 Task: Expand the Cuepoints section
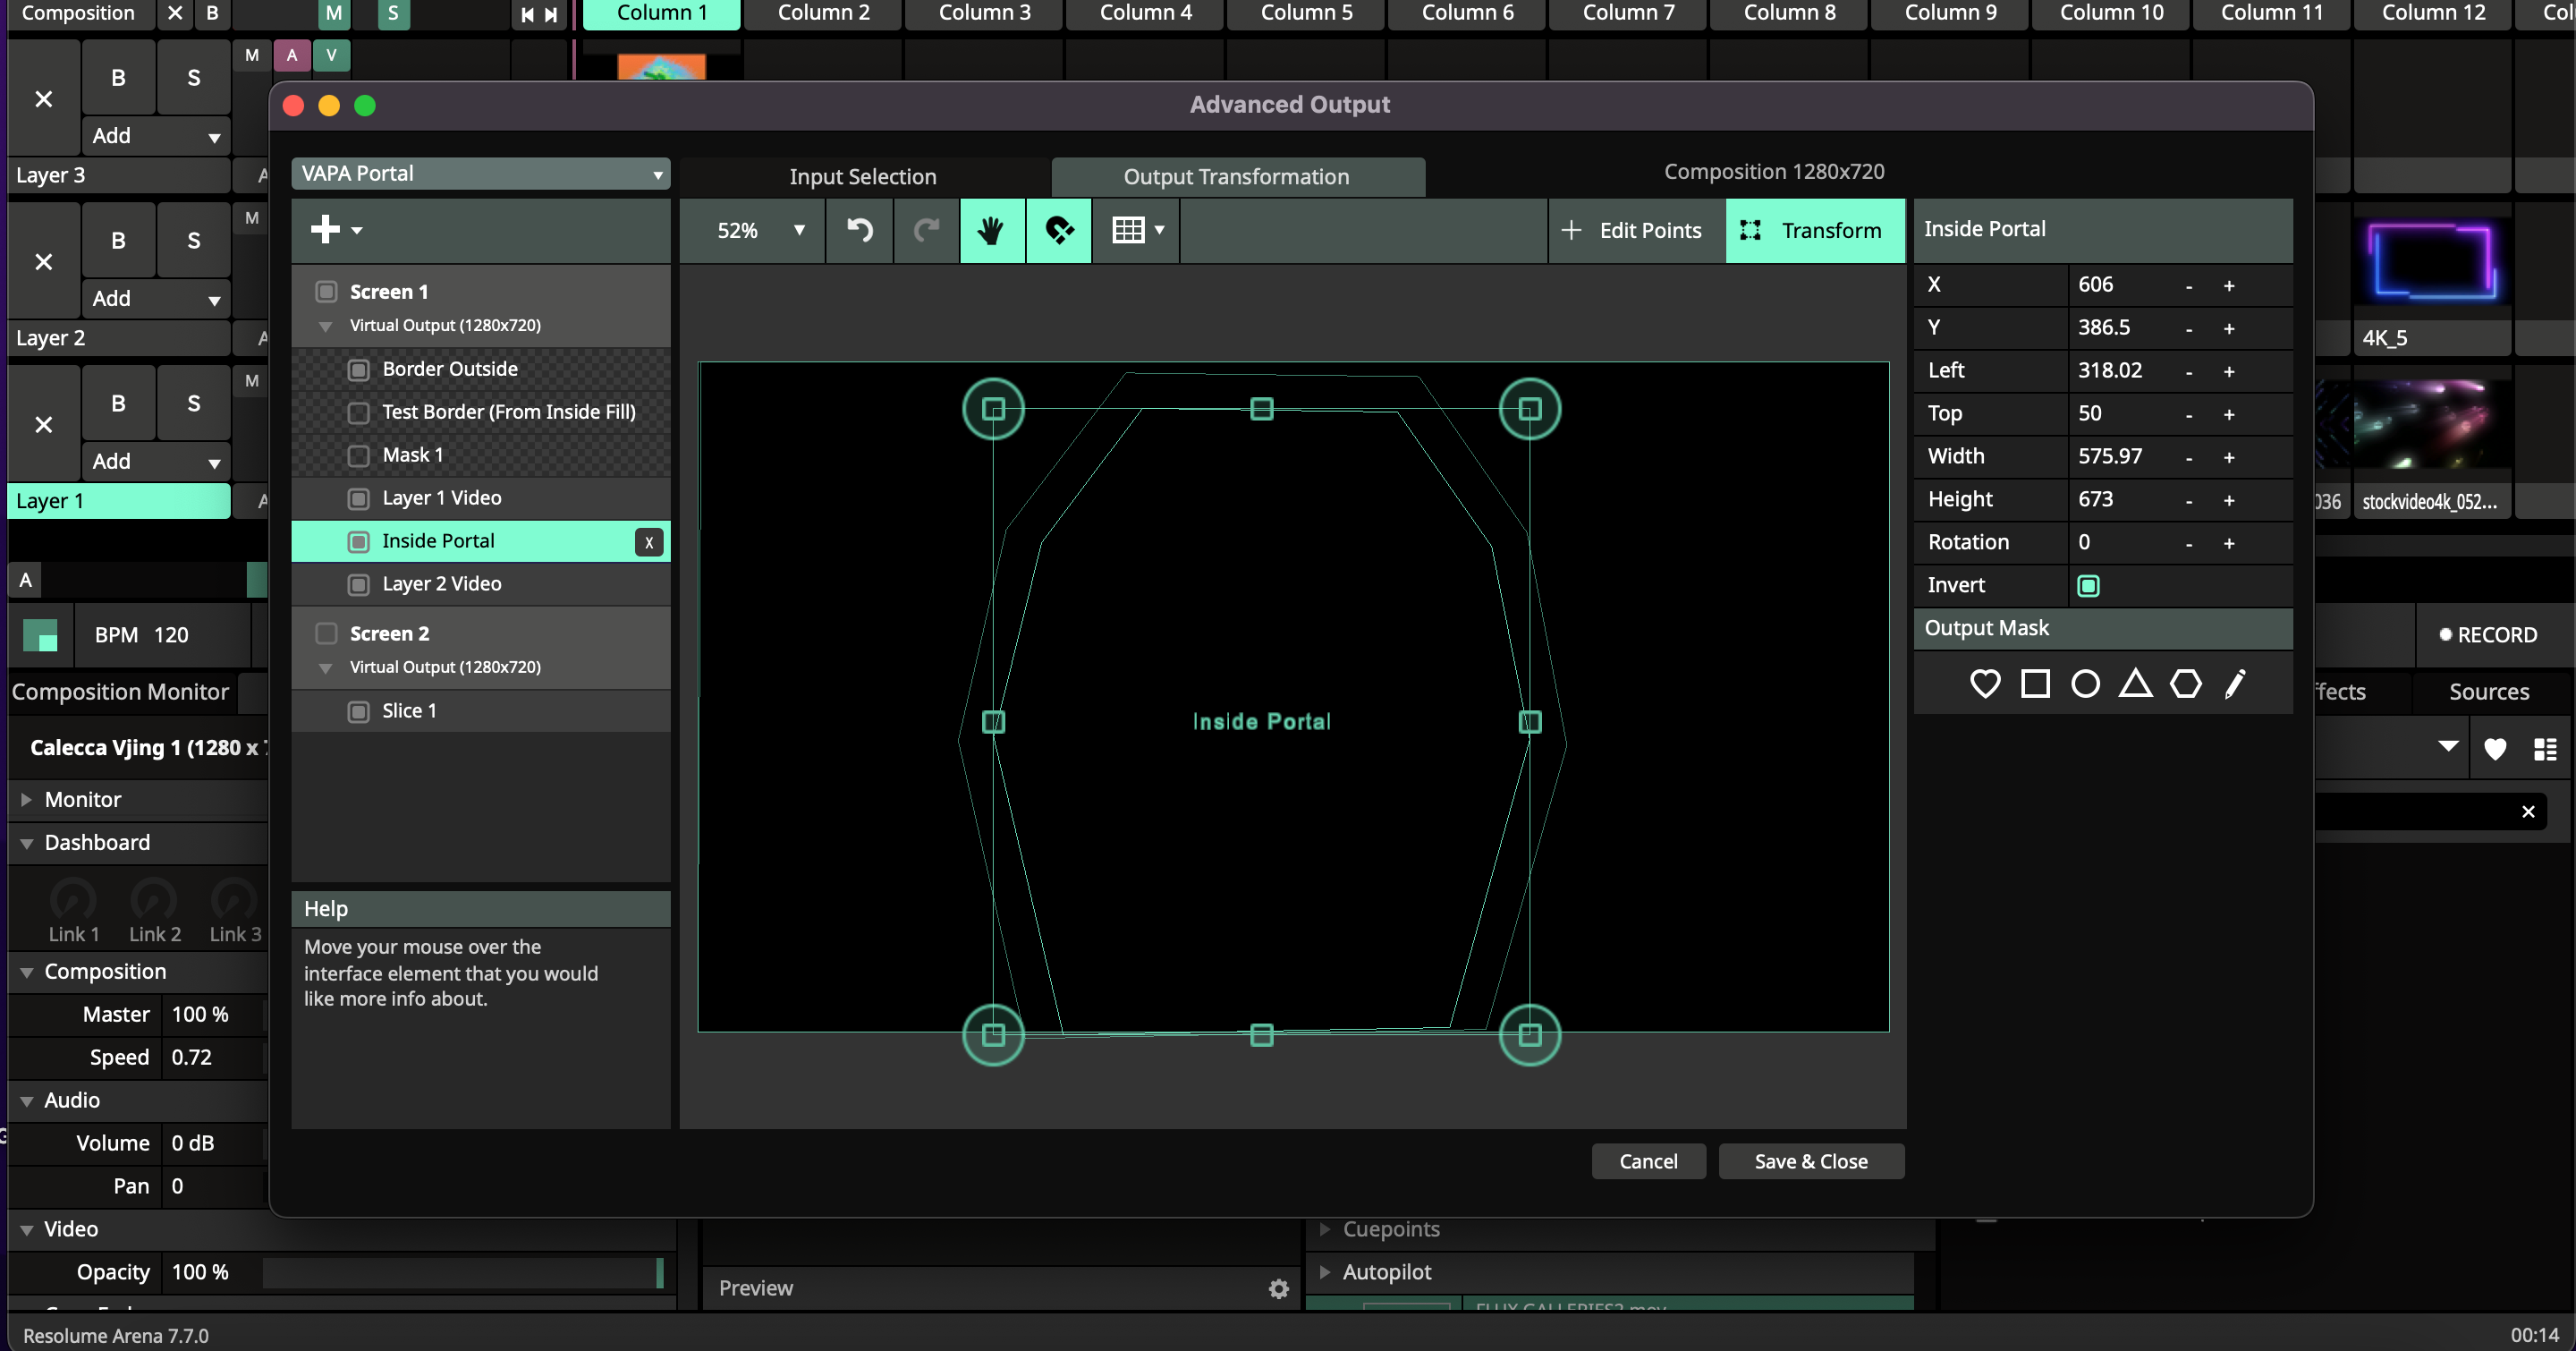(x=1325, y=1229)
